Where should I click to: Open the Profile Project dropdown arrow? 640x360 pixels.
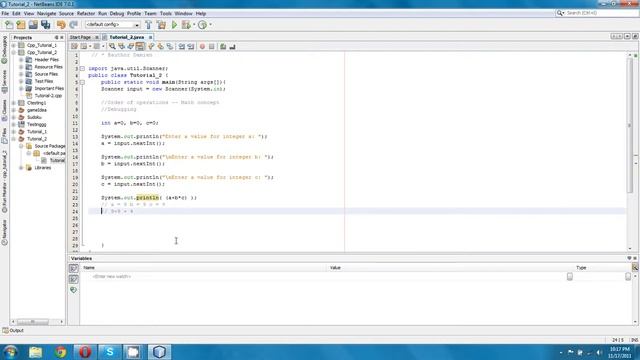click(210, 25)
